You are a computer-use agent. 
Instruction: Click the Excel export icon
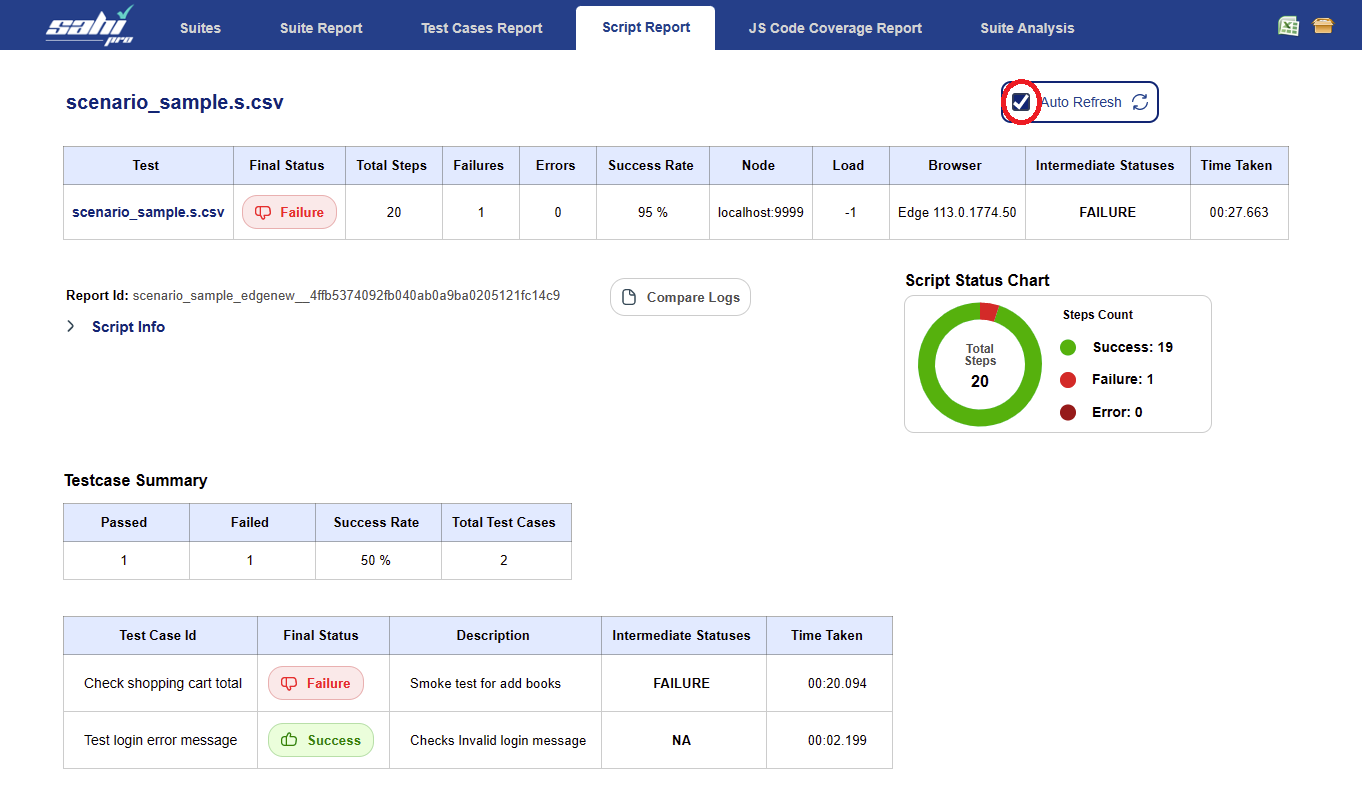(x=1289, y=26)
